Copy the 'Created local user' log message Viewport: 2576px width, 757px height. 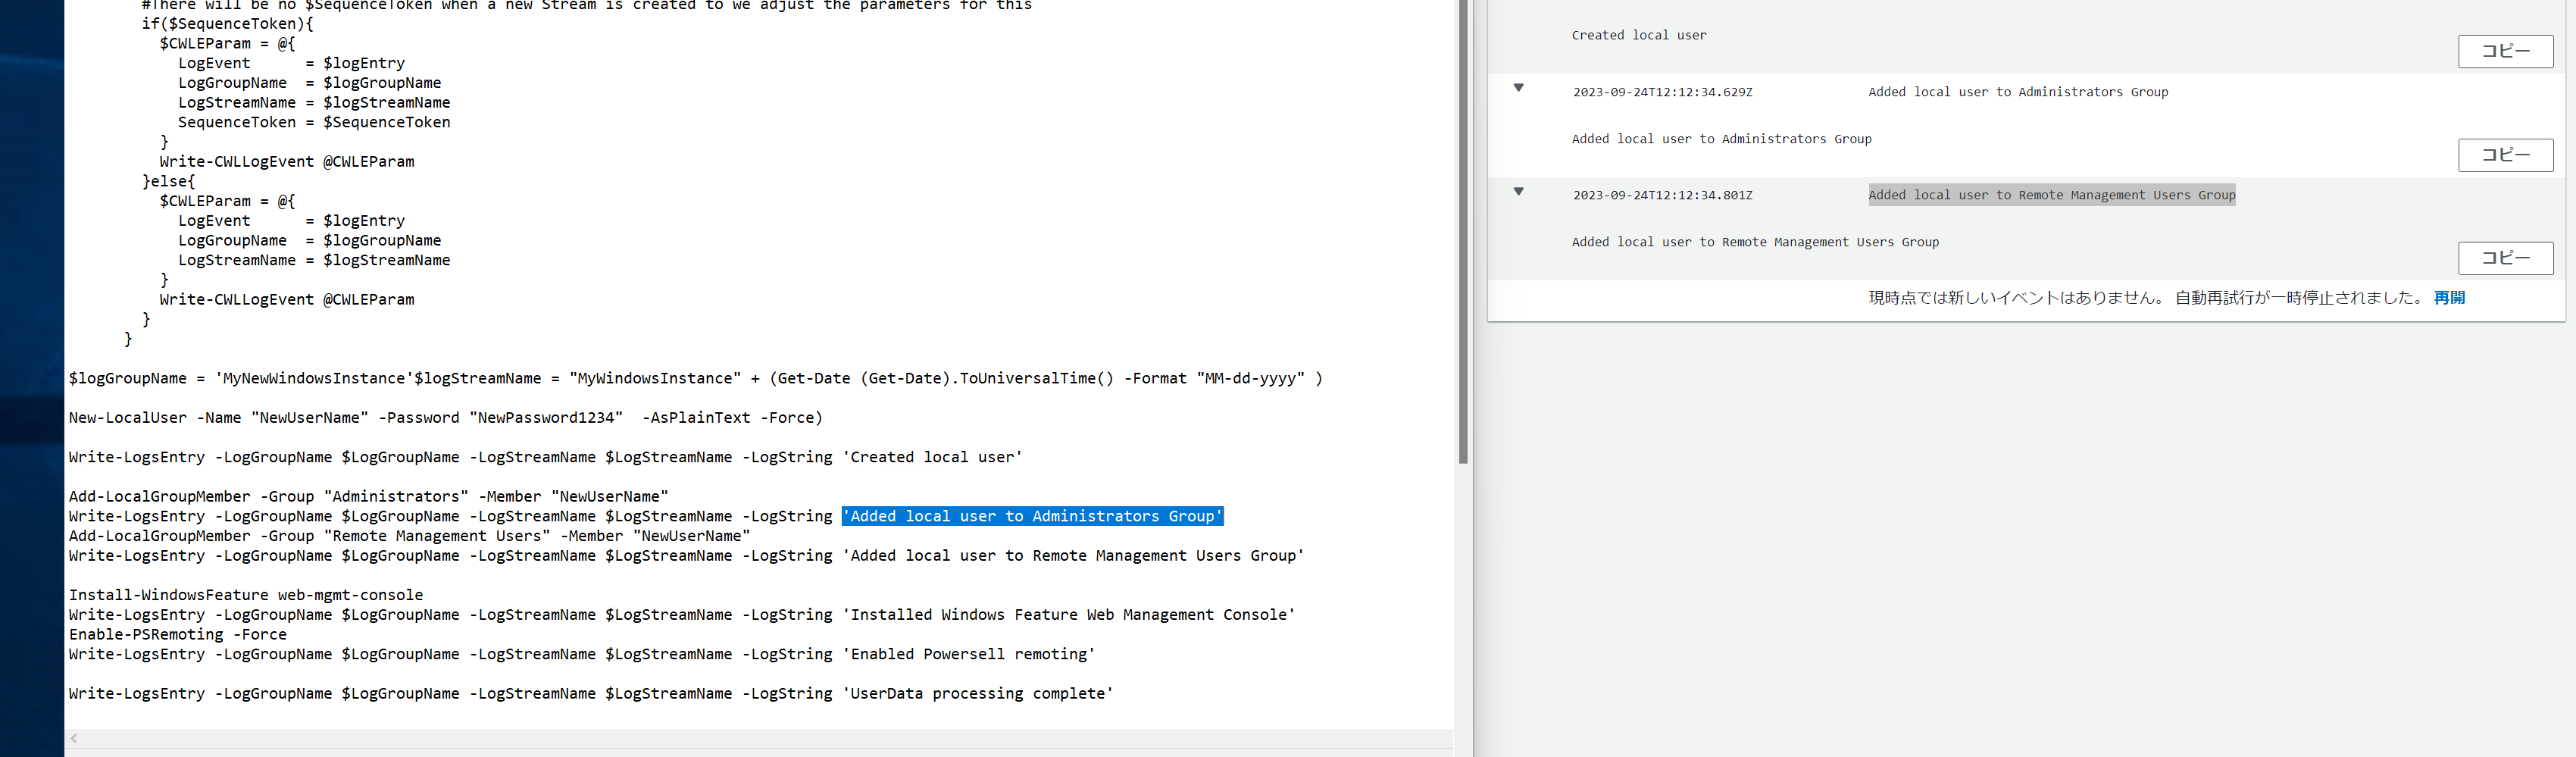(2505, 51)
